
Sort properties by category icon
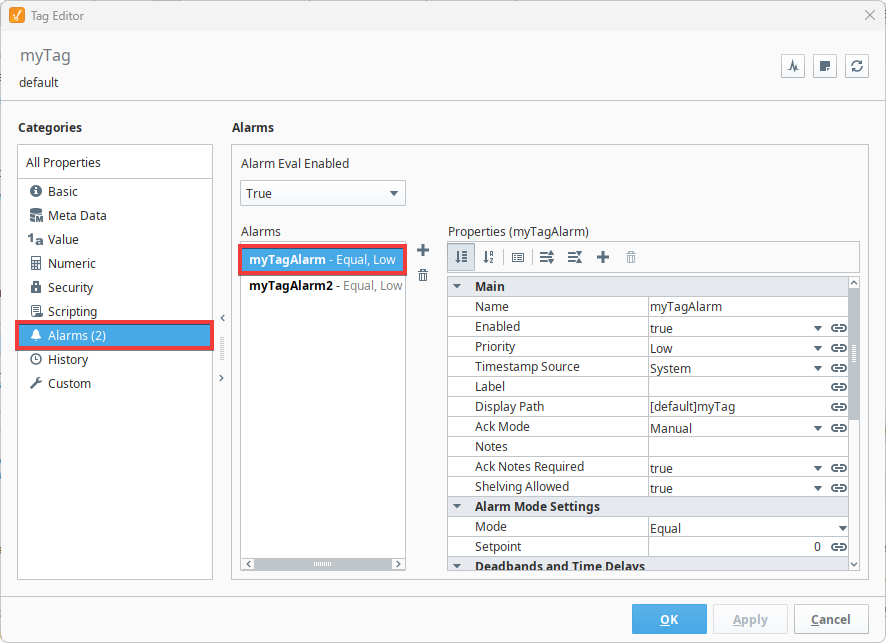(x=461, y=258)
